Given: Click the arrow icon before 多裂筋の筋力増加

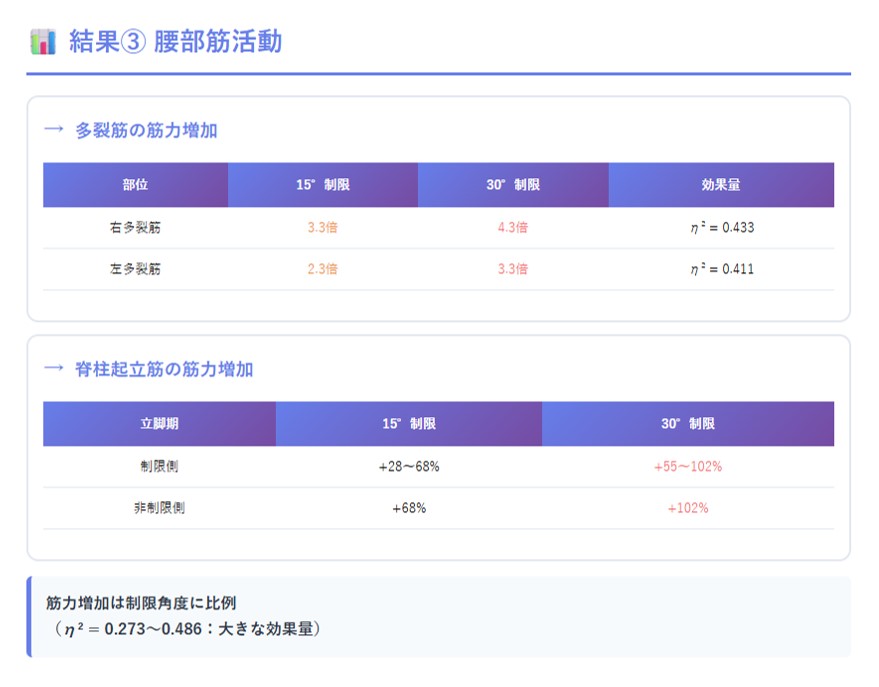Looking at the screenshot, I should click(54, 130).
